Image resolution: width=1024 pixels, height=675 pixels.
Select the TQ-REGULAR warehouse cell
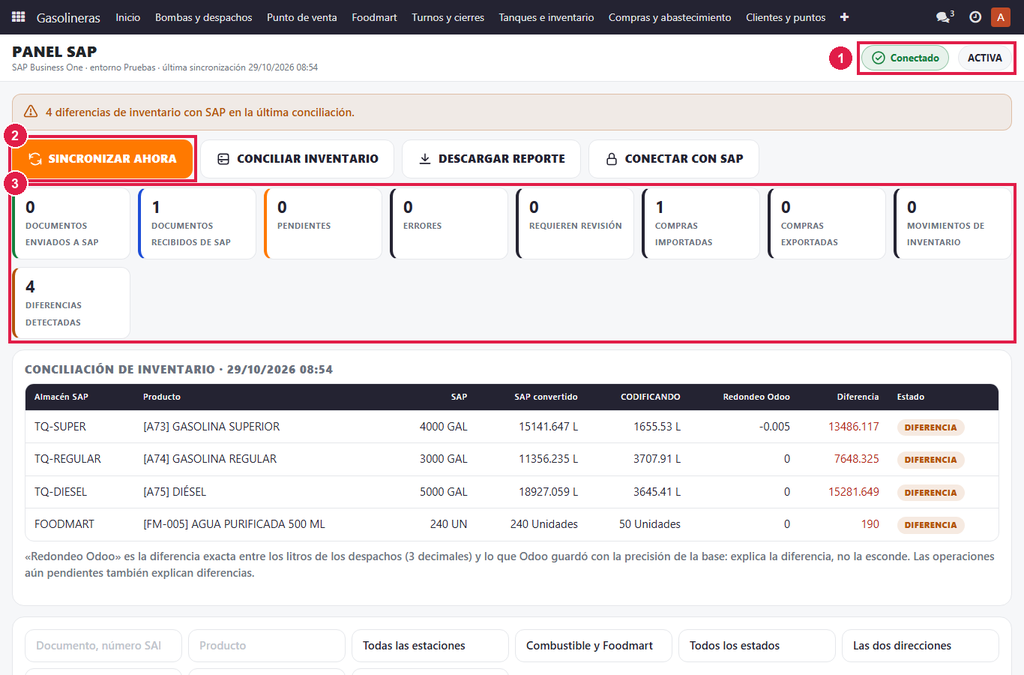point(67,459)
